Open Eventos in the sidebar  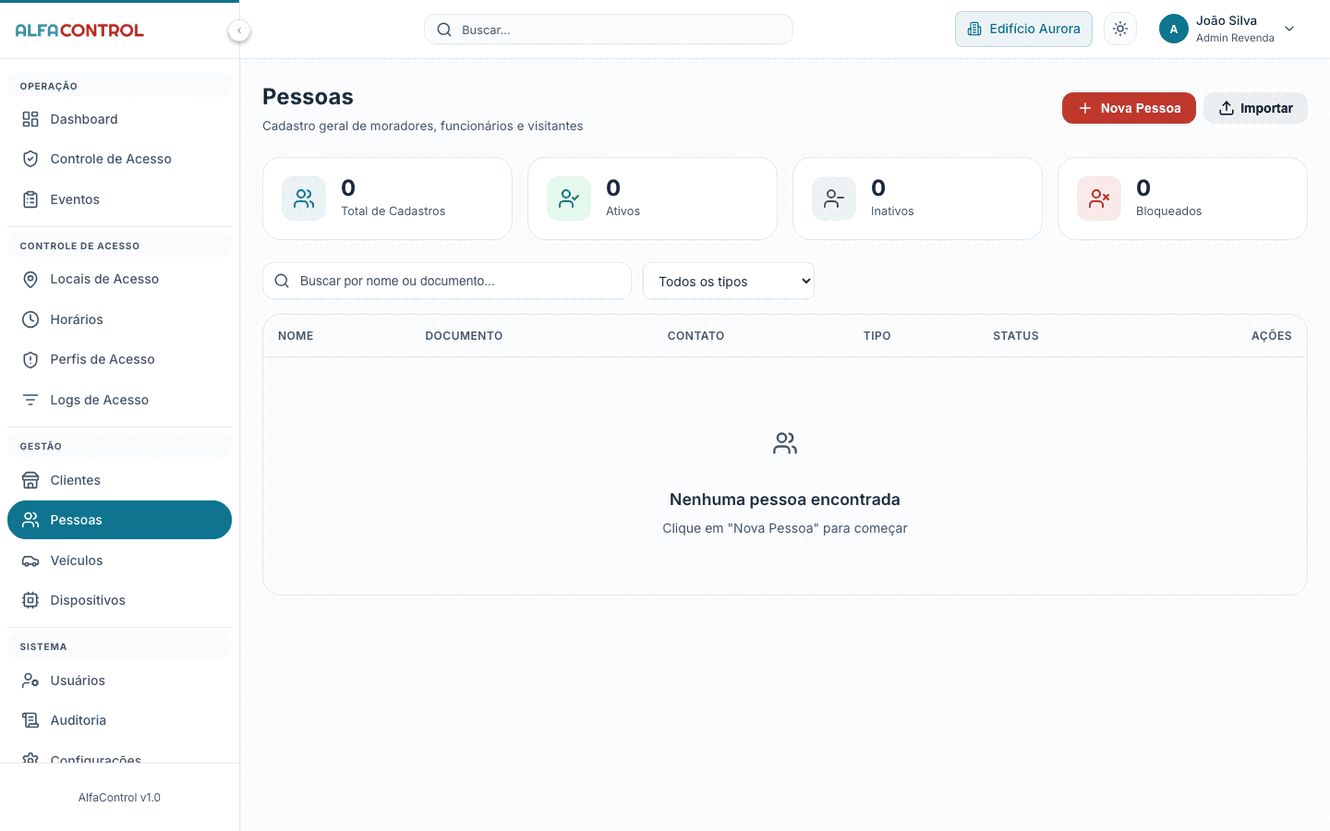coord(119,199)
